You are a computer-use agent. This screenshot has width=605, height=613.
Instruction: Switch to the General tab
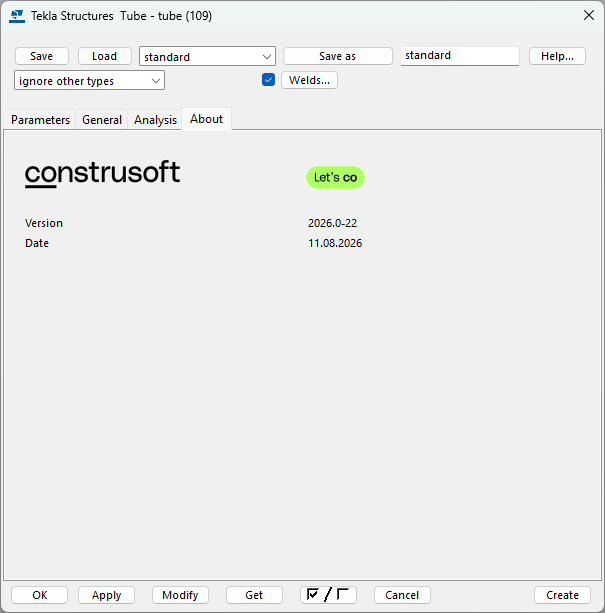tap(102, 120)
